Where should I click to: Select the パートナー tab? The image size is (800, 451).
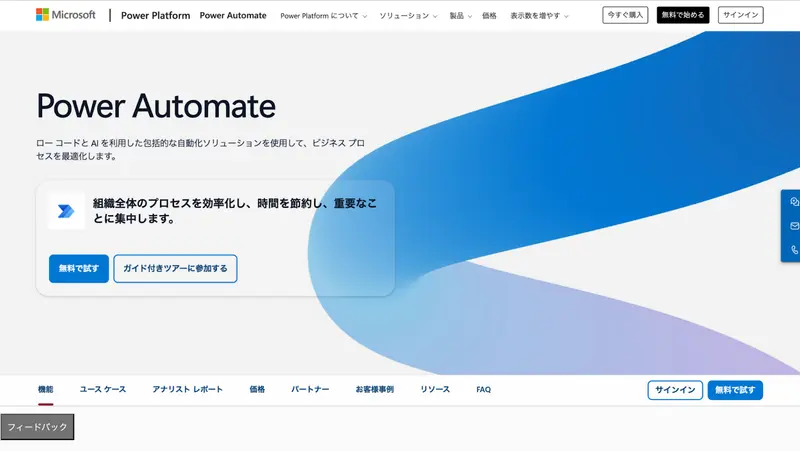310,389
